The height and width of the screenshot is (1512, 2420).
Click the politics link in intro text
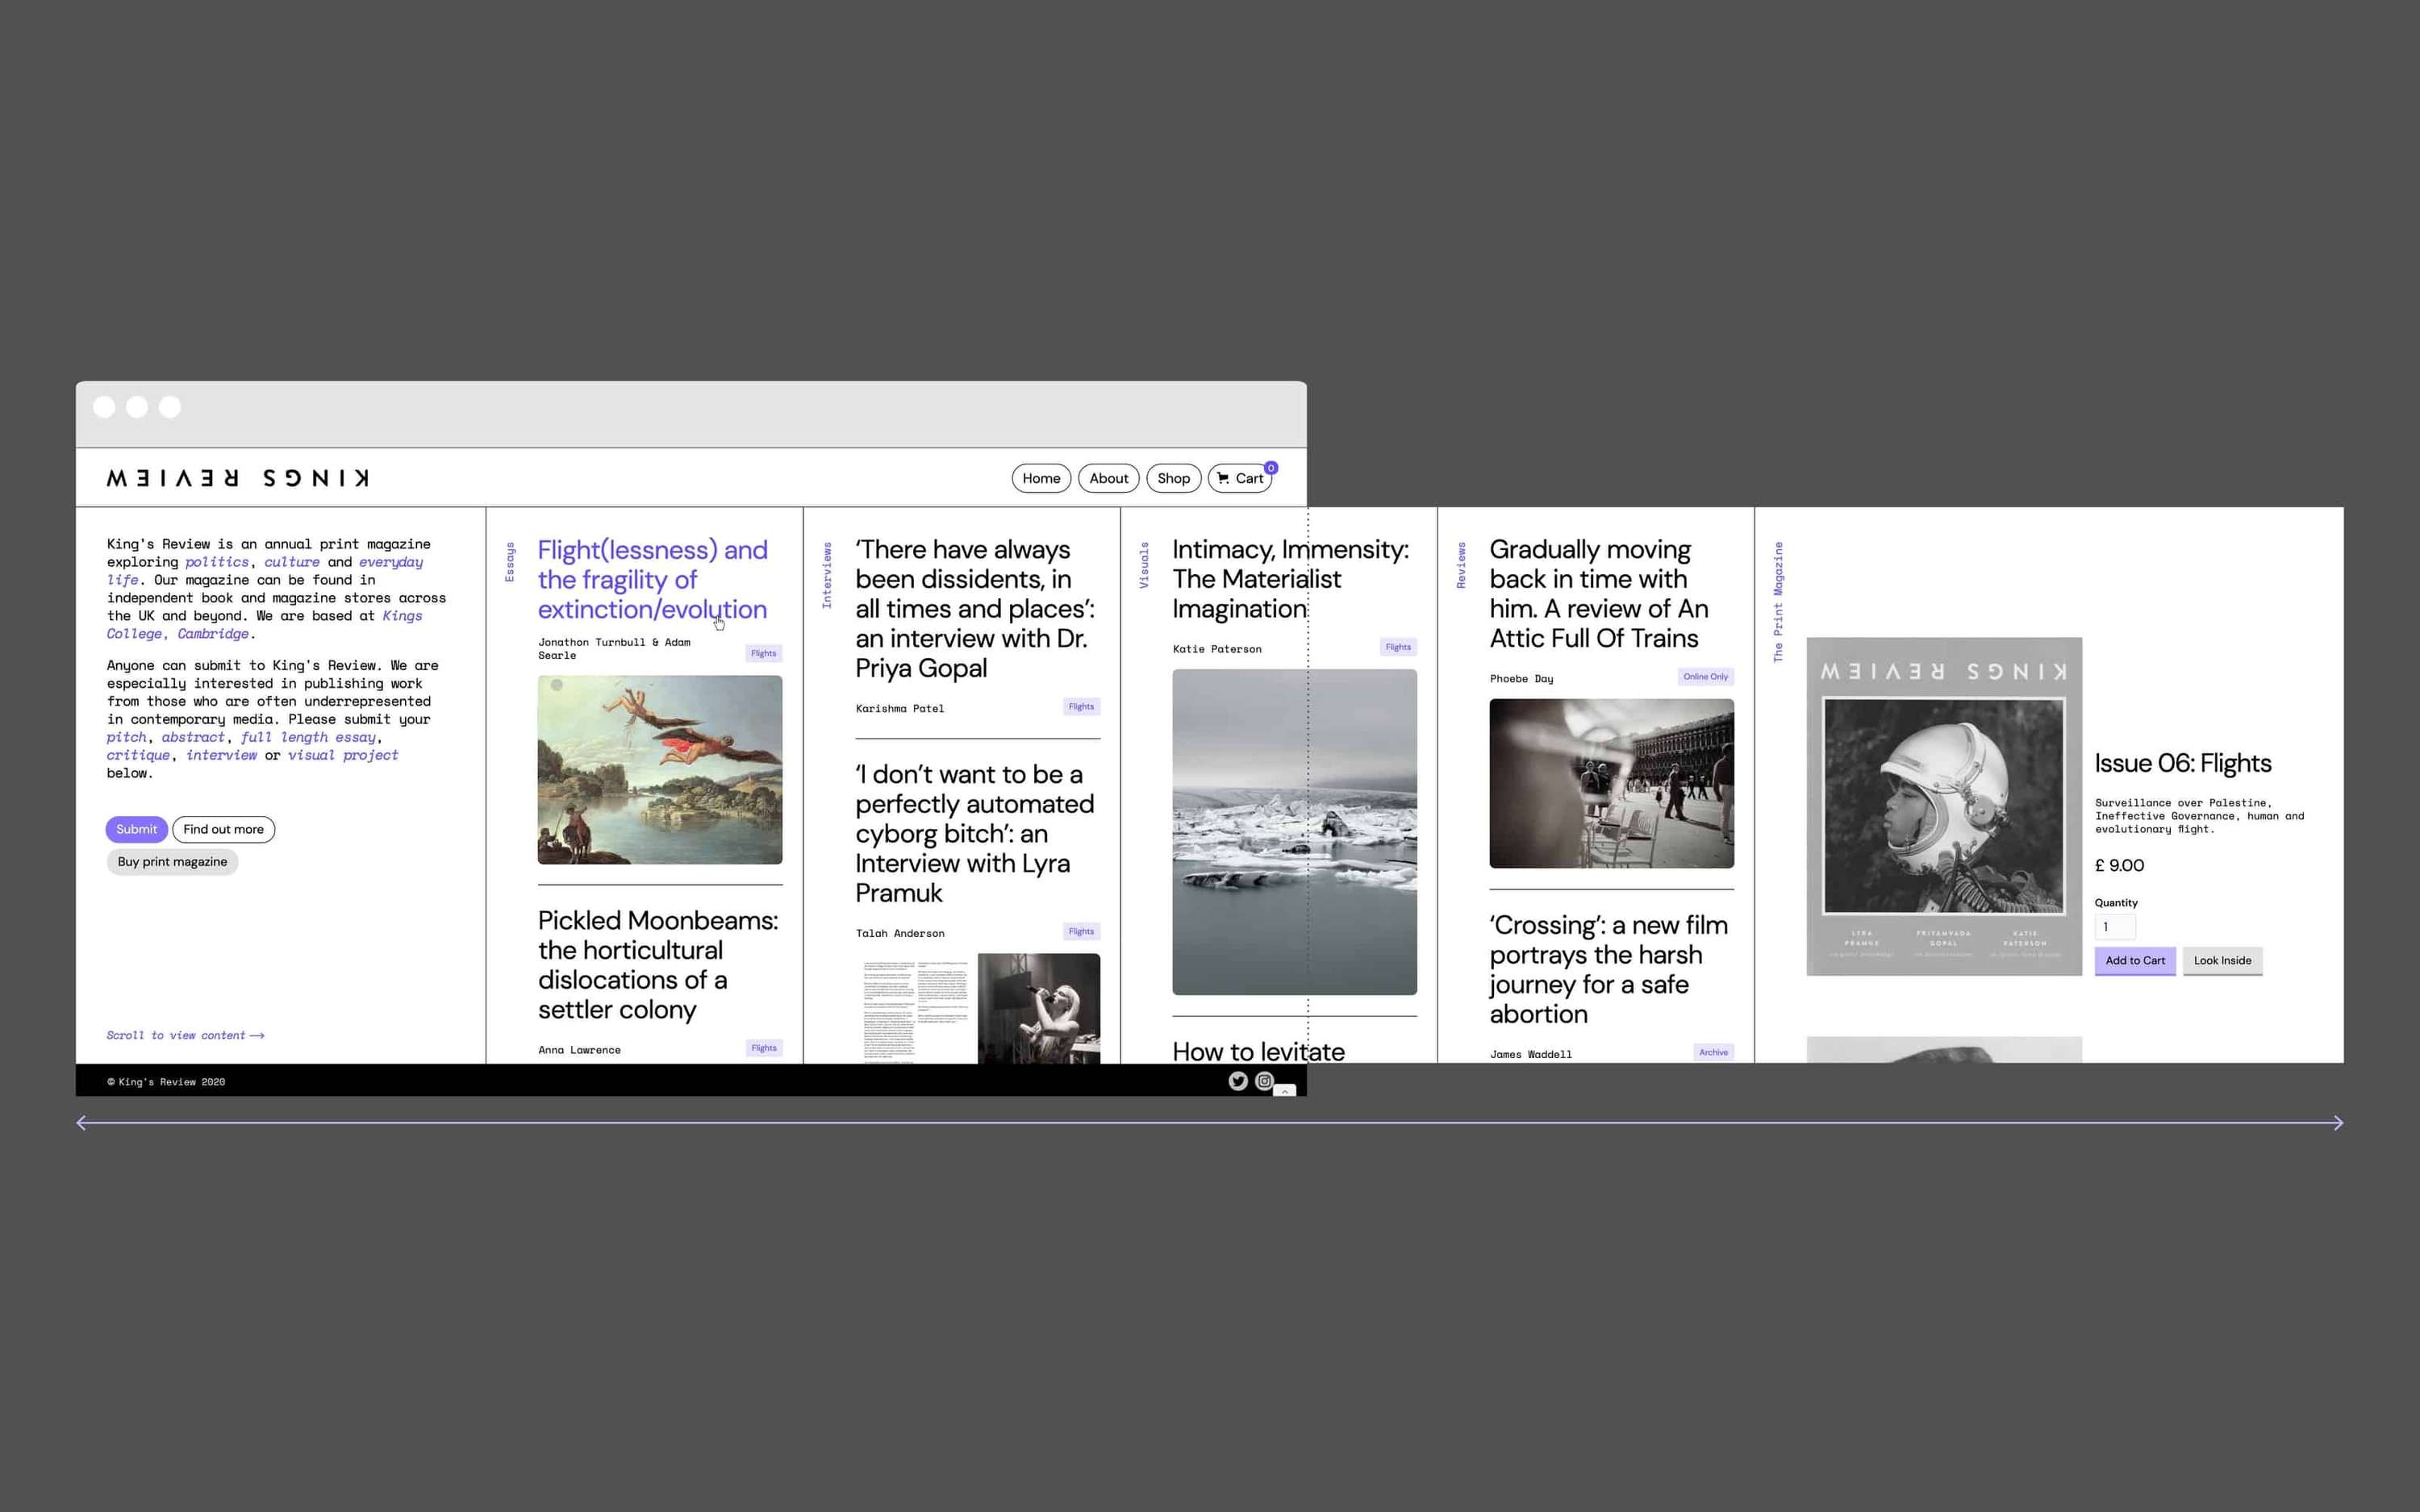pyautogui.click(x=216, y=562)
